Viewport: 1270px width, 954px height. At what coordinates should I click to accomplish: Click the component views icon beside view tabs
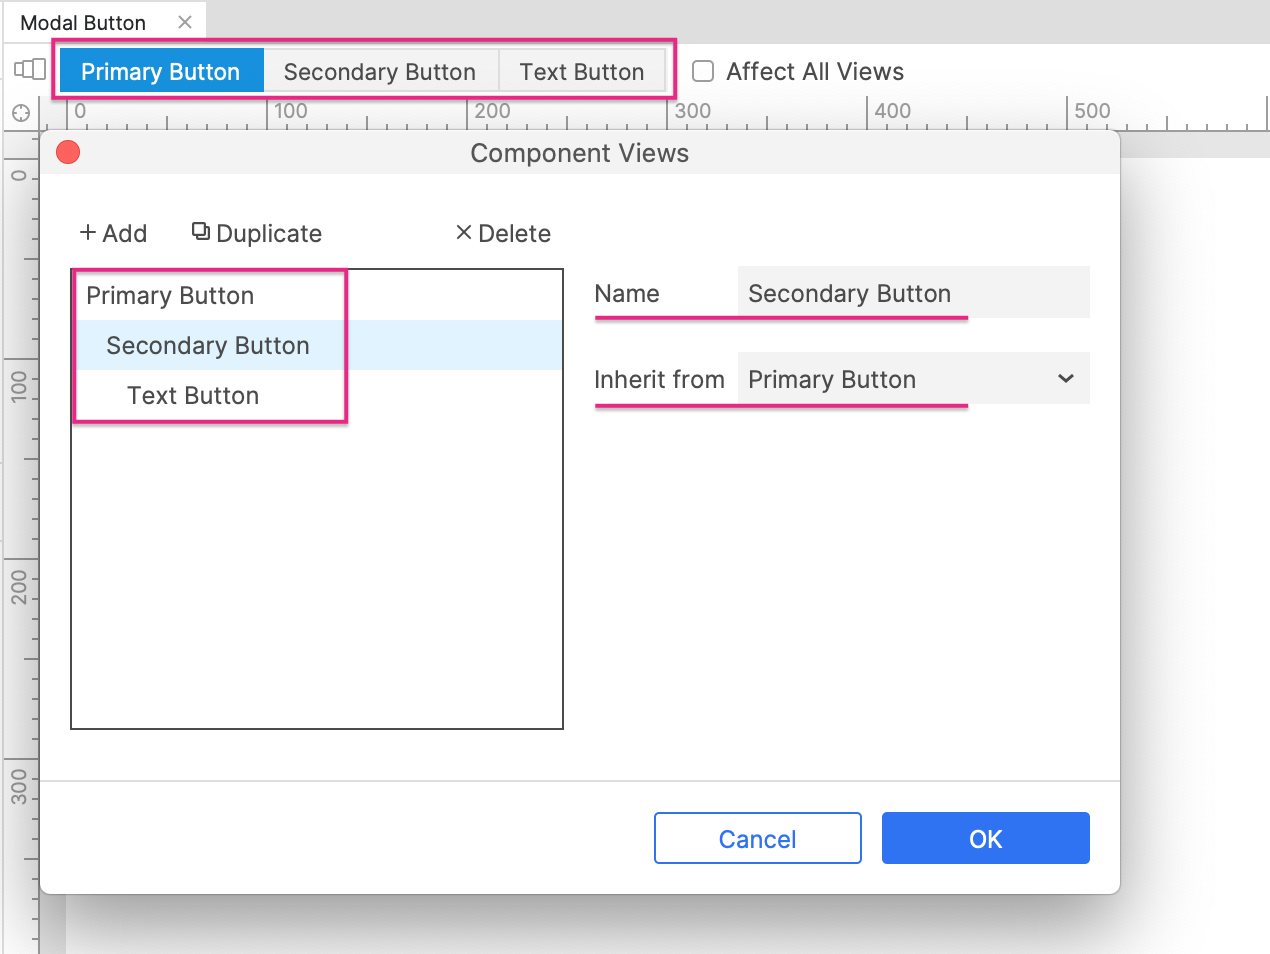[30, 69]
